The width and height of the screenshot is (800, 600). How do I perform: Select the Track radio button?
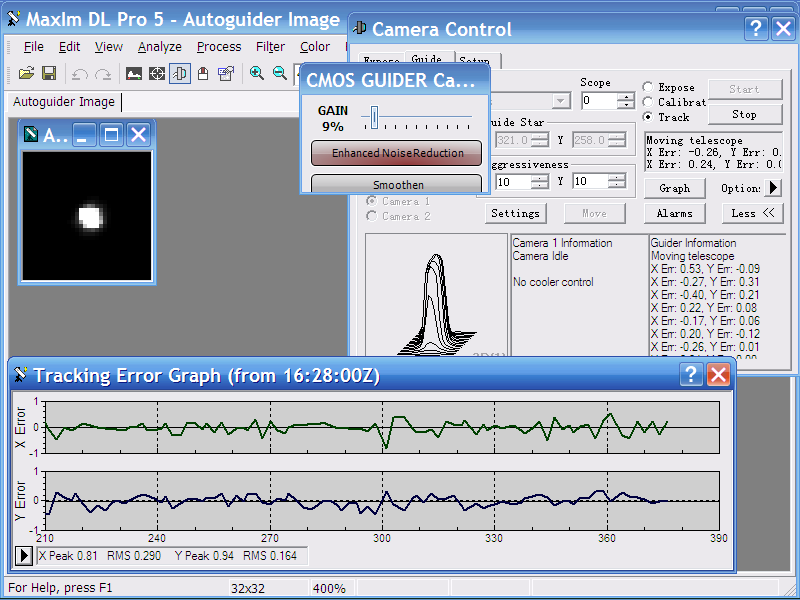[648, 117]
